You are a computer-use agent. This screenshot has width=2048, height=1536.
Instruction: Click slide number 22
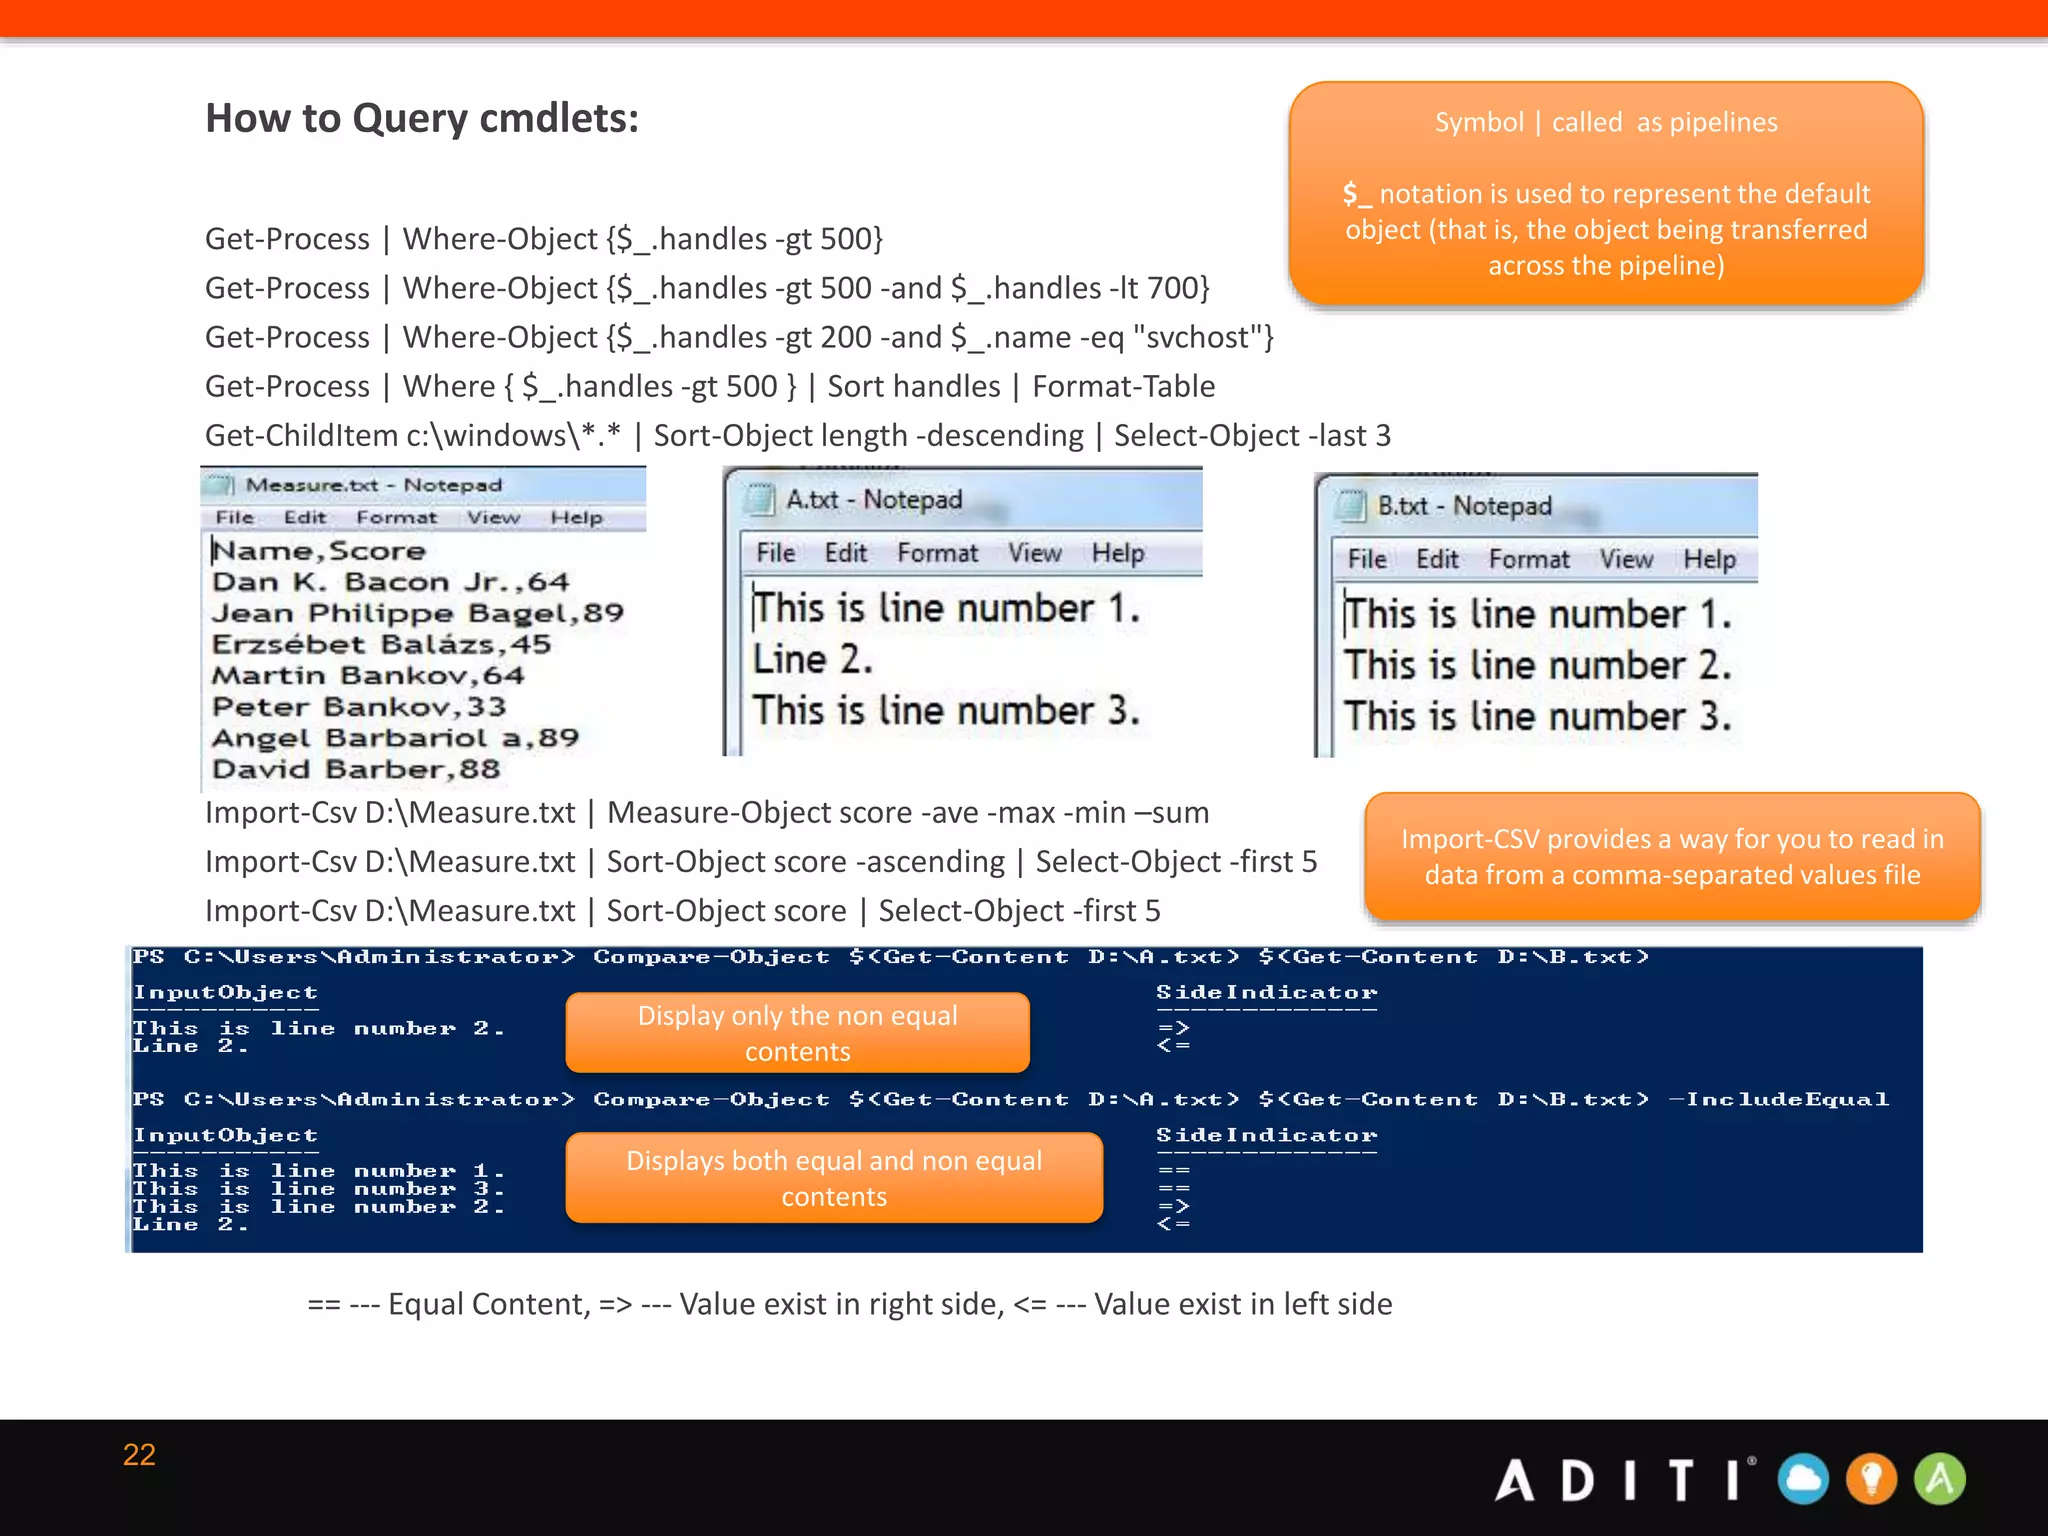(139, 1455)
